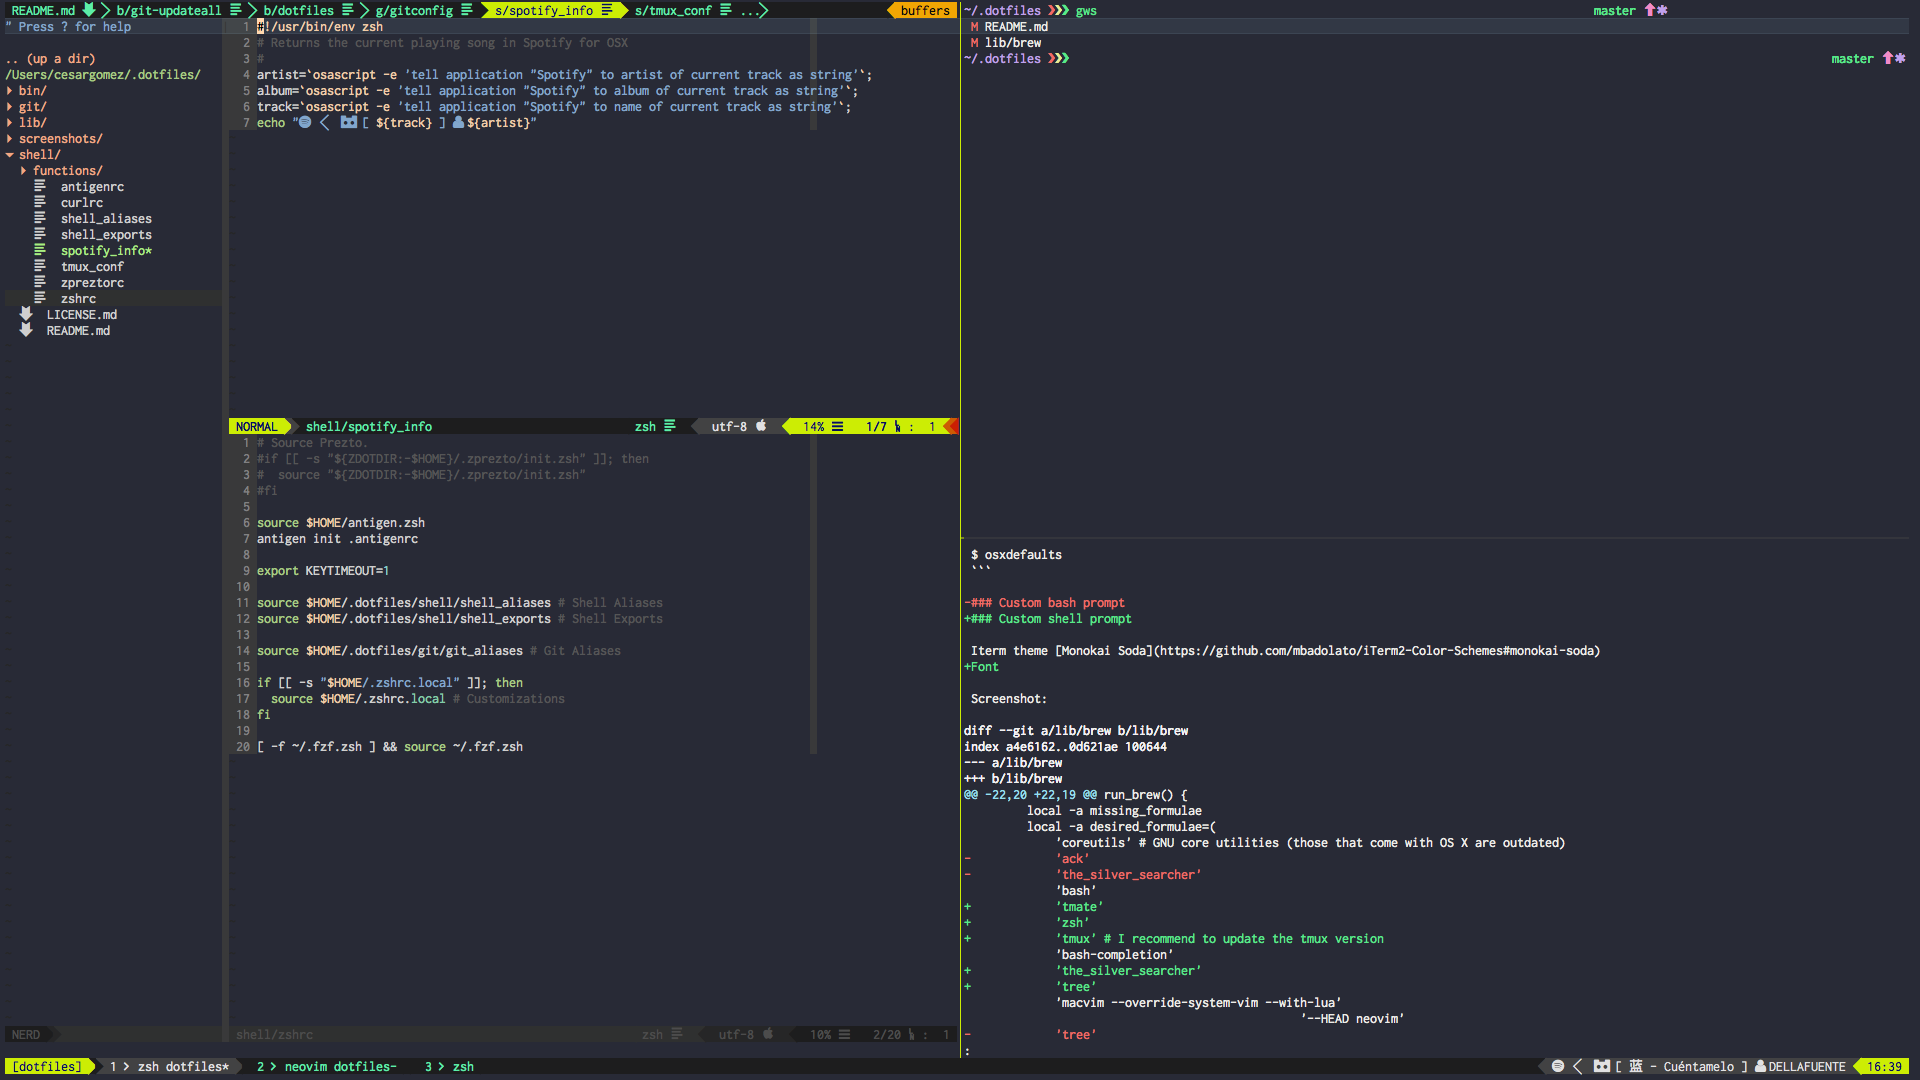Select spotify_info* in the file tree
Screen dimensions: 1920x1080
(106, 250)
